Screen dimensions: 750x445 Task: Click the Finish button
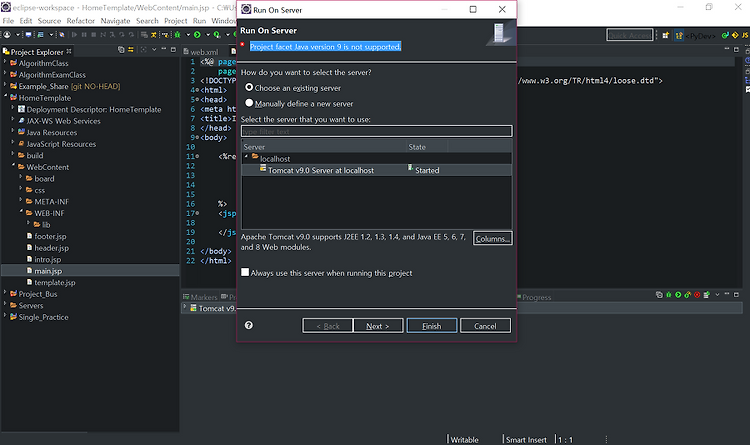tap(431, 326)
